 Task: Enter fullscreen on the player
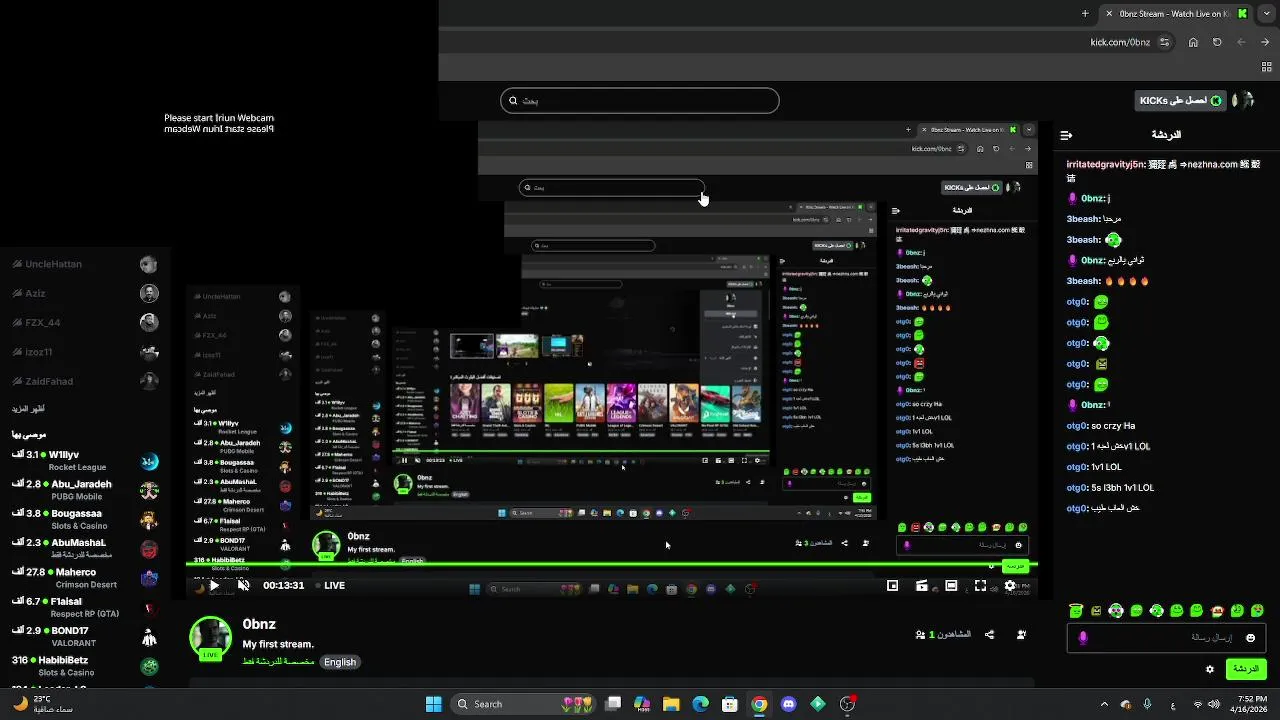click(x=980, y=585)
